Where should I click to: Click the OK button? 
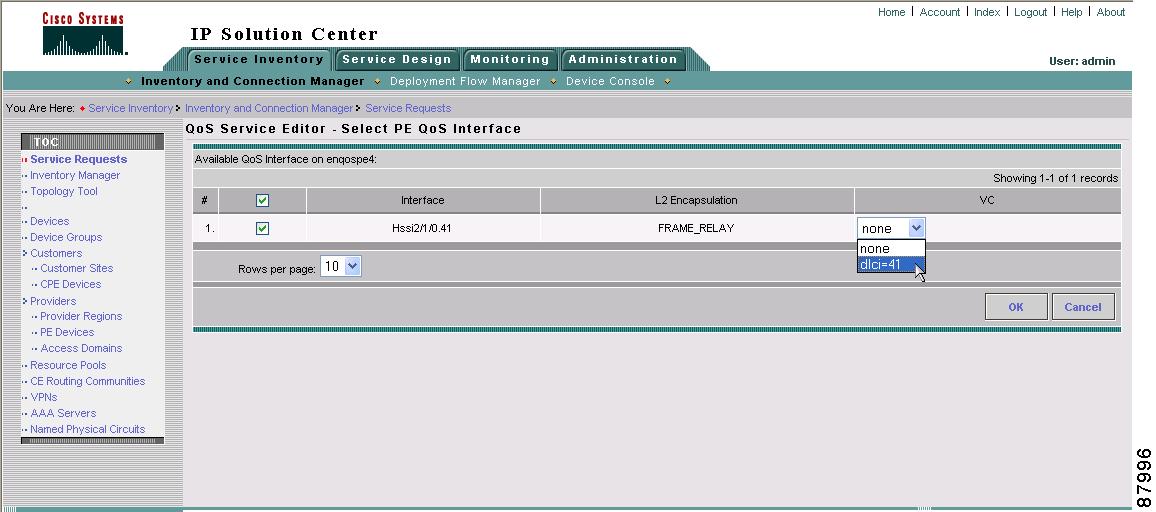1016,307
